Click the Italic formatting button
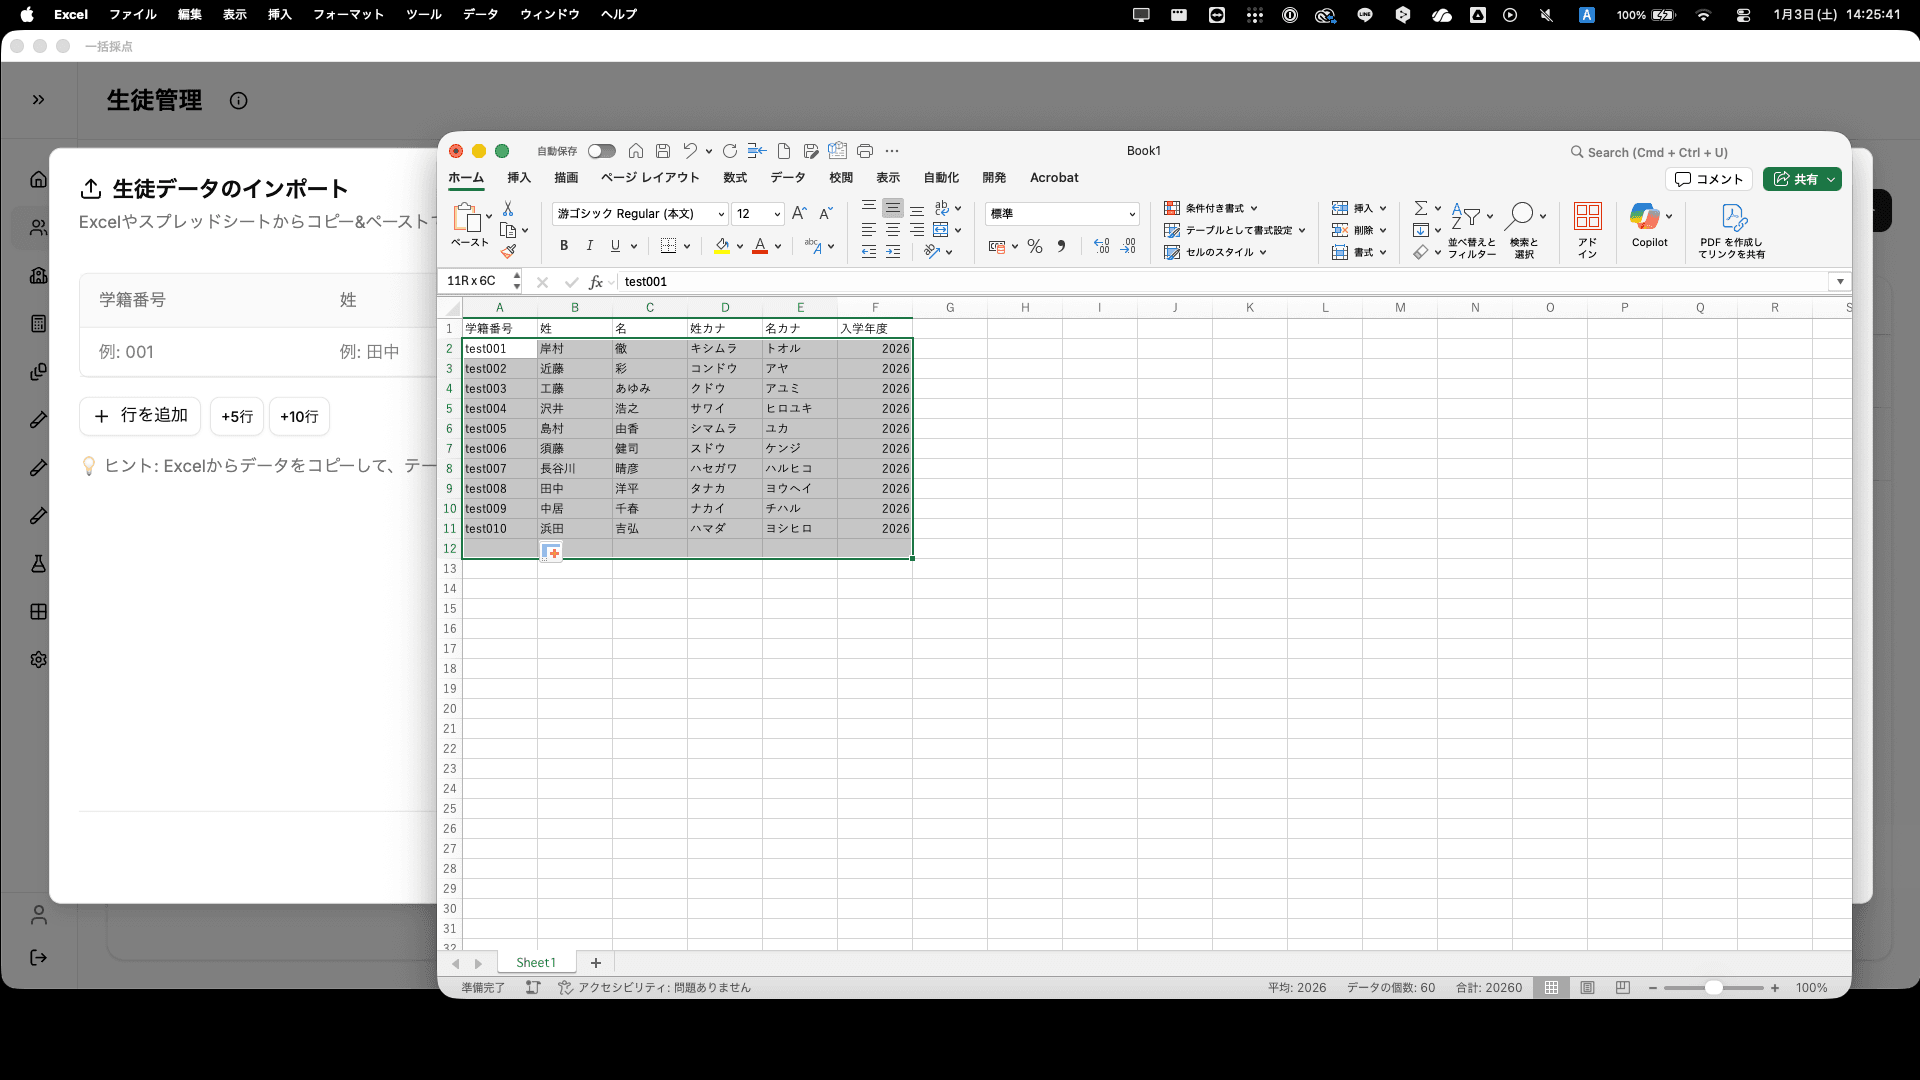 coord(590,246)
